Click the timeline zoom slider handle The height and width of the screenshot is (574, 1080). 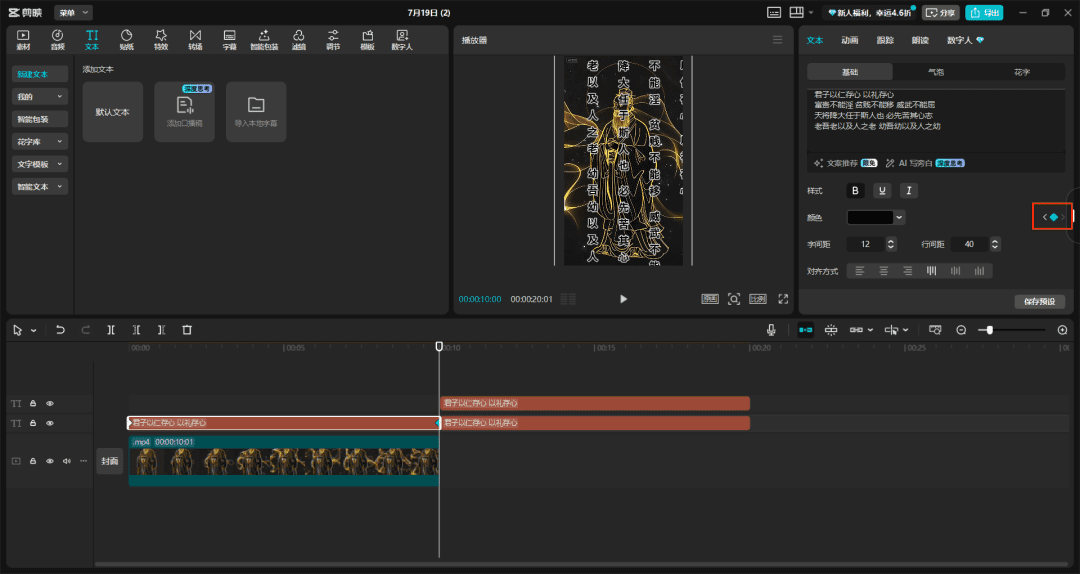coord(989,330)
